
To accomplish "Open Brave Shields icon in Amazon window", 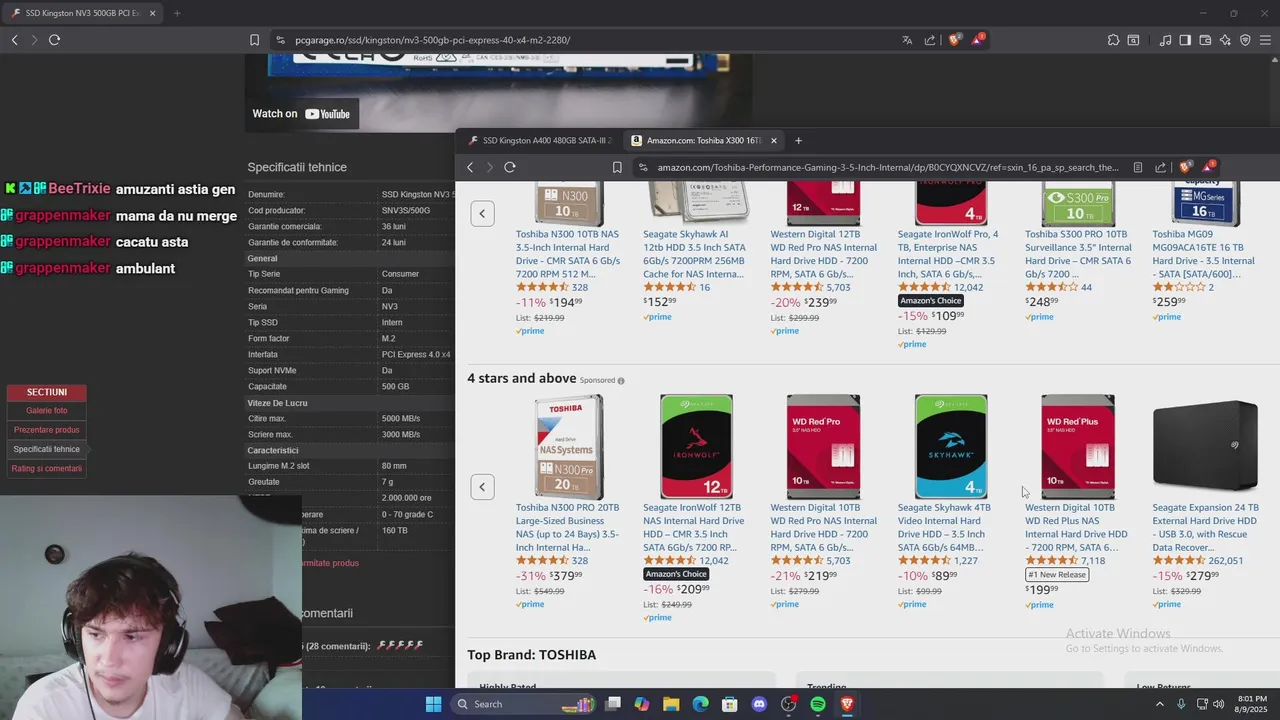I will 1186,167.
